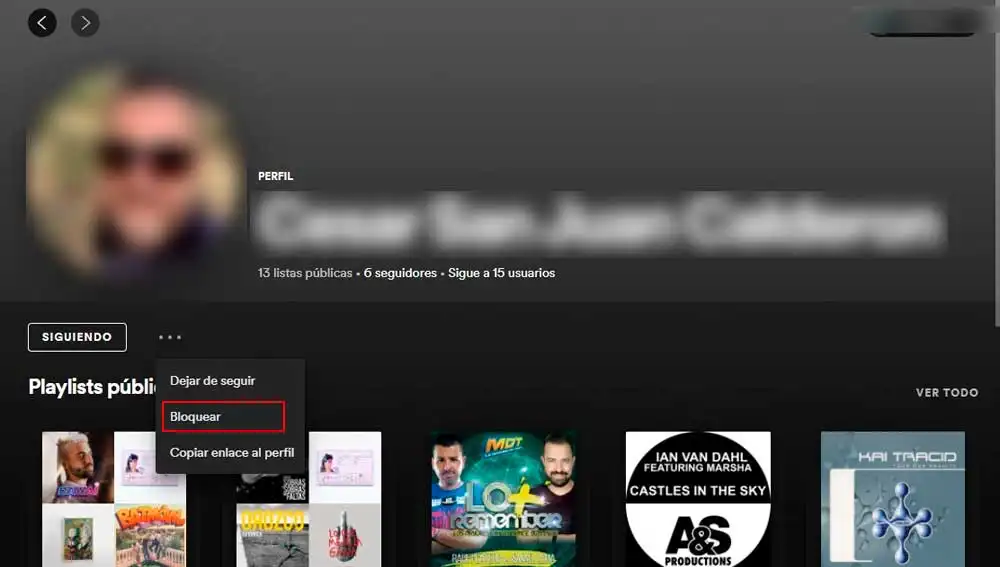Click the PERFIL label
1000x567 pixels.
click(276, 176)
